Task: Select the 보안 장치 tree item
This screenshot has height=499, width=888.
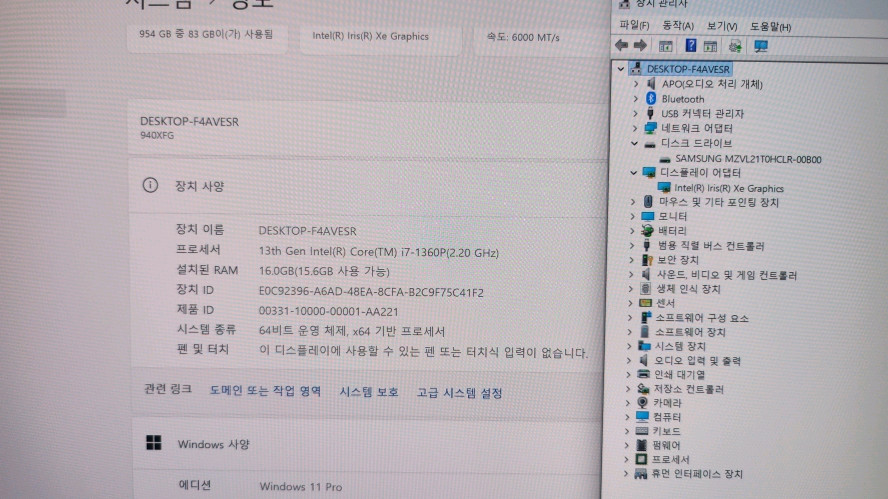Action: point(678,260)
